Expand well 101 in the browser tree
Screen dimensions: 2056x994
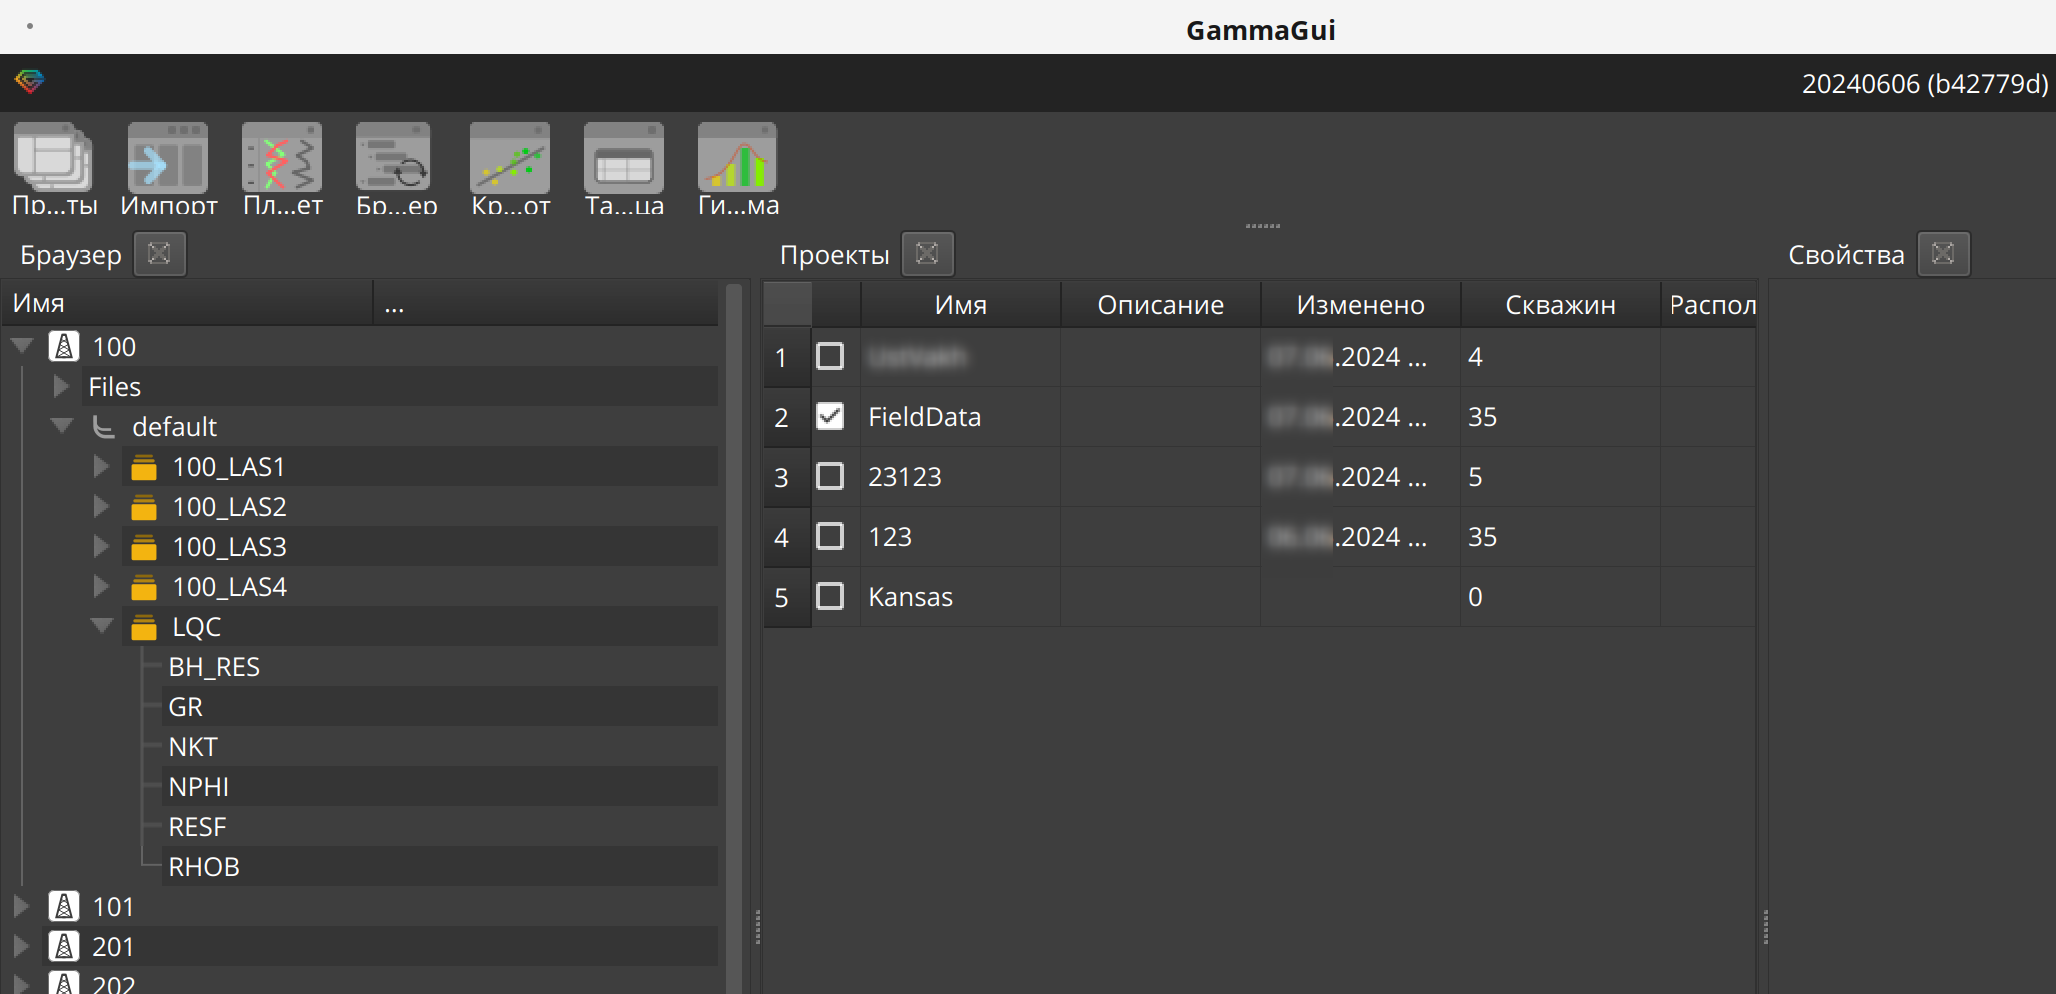(x=21, y=906)
